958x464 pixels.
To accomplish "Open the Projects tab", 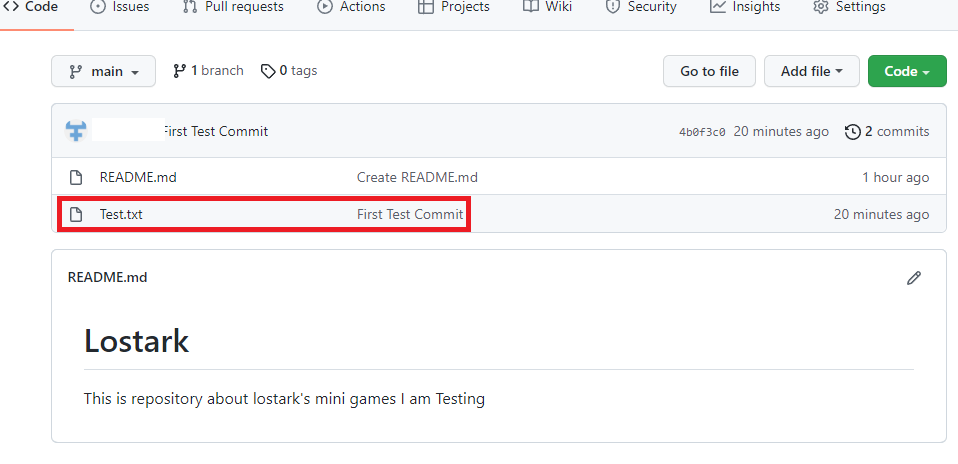I will coord(453,7).
